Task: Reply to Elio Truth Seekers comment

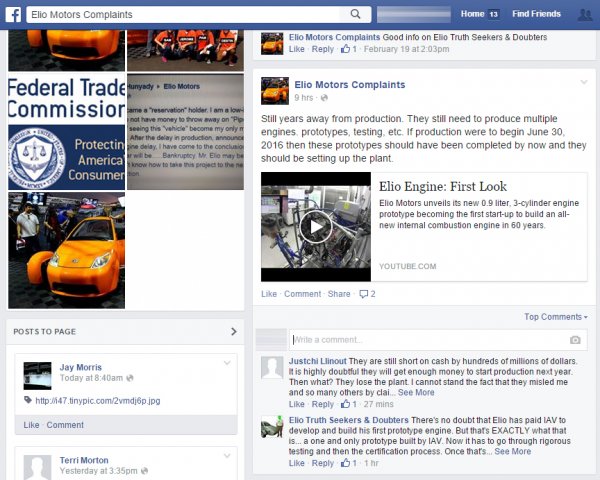Action: (323, 463)
